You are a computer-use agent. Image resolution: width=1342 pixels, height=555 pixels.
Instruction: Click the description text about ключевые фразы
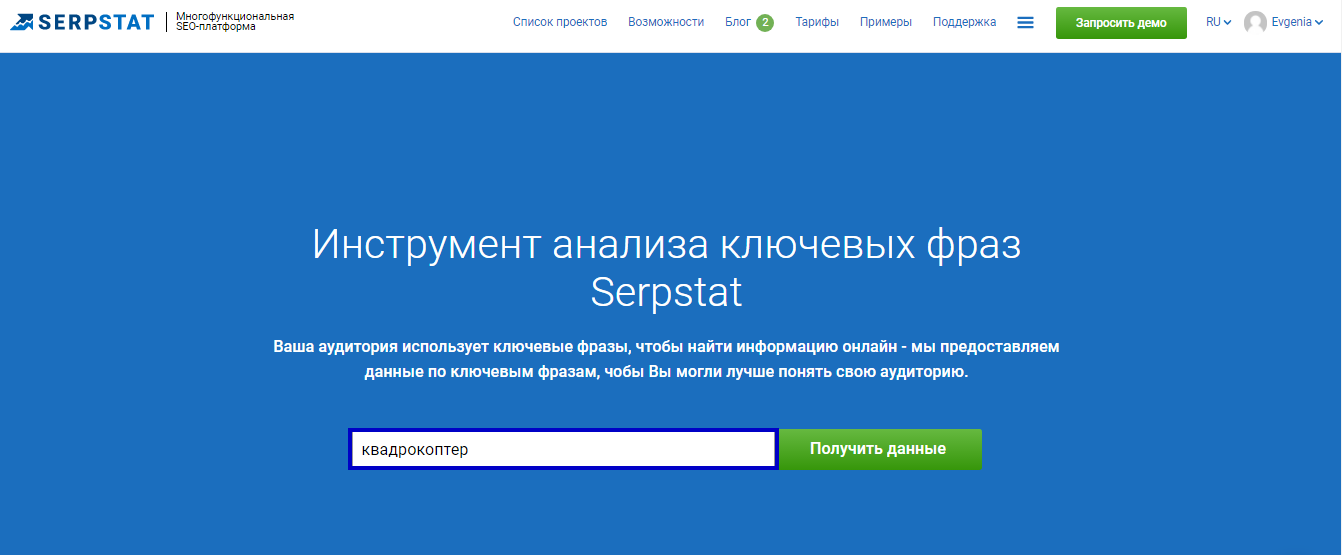(x=666, y=361)
